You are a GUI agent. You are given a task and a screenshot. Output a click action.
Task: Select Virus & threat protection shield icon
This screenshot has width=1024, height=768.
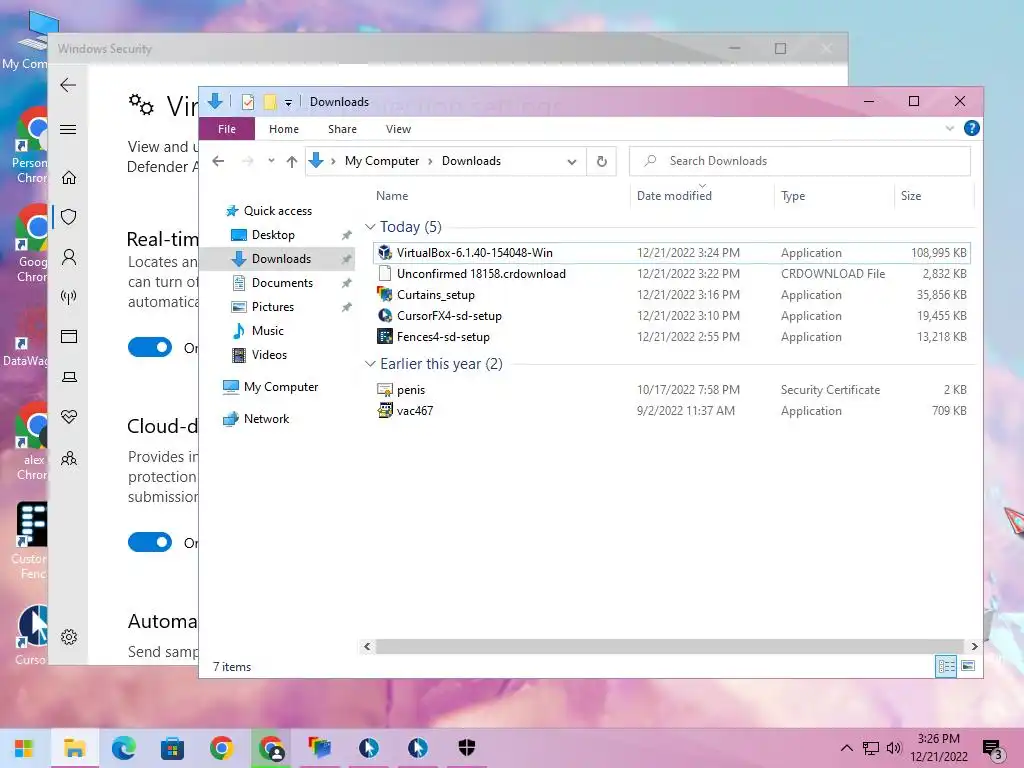coord(69,217)
